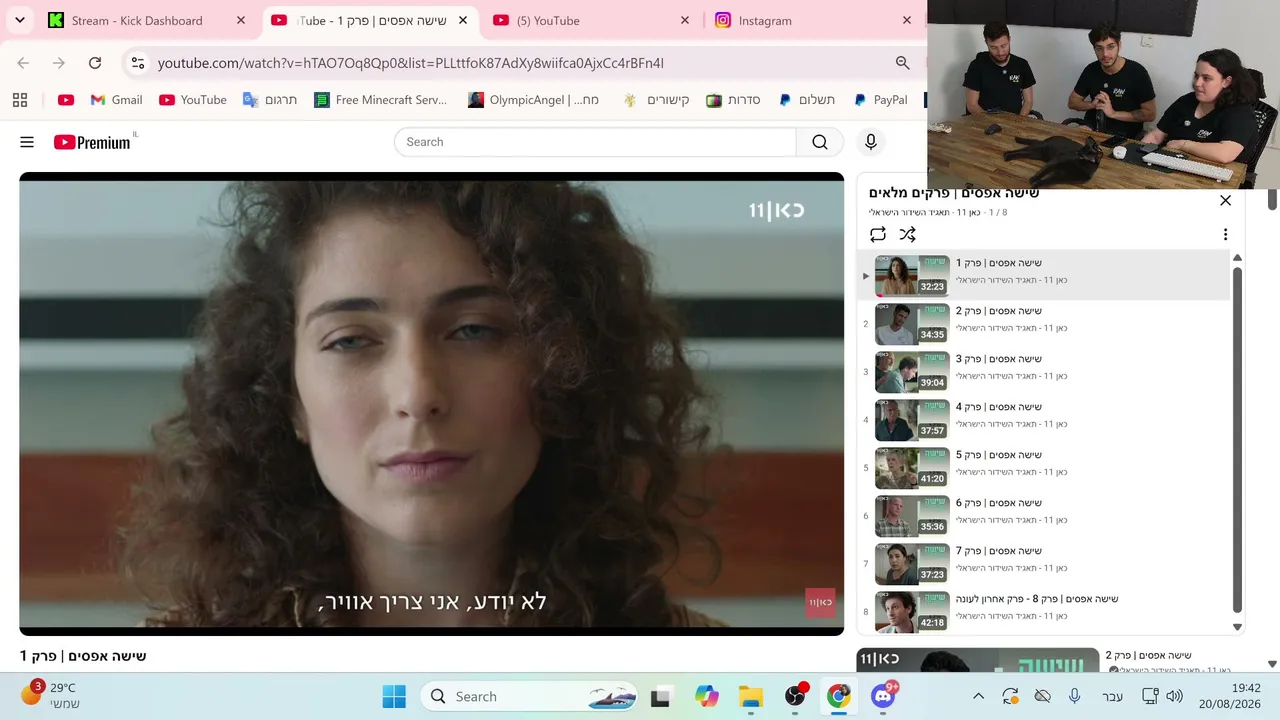The image size is (1280, 720).
Task: Reload the current page
Action: (95, 63)
